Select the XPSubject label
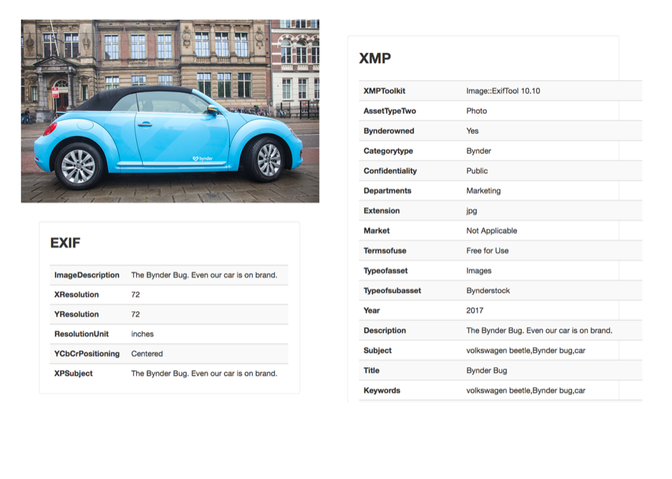Image resolution: width=672 pixels, height=479 pixels. [73, 374]
